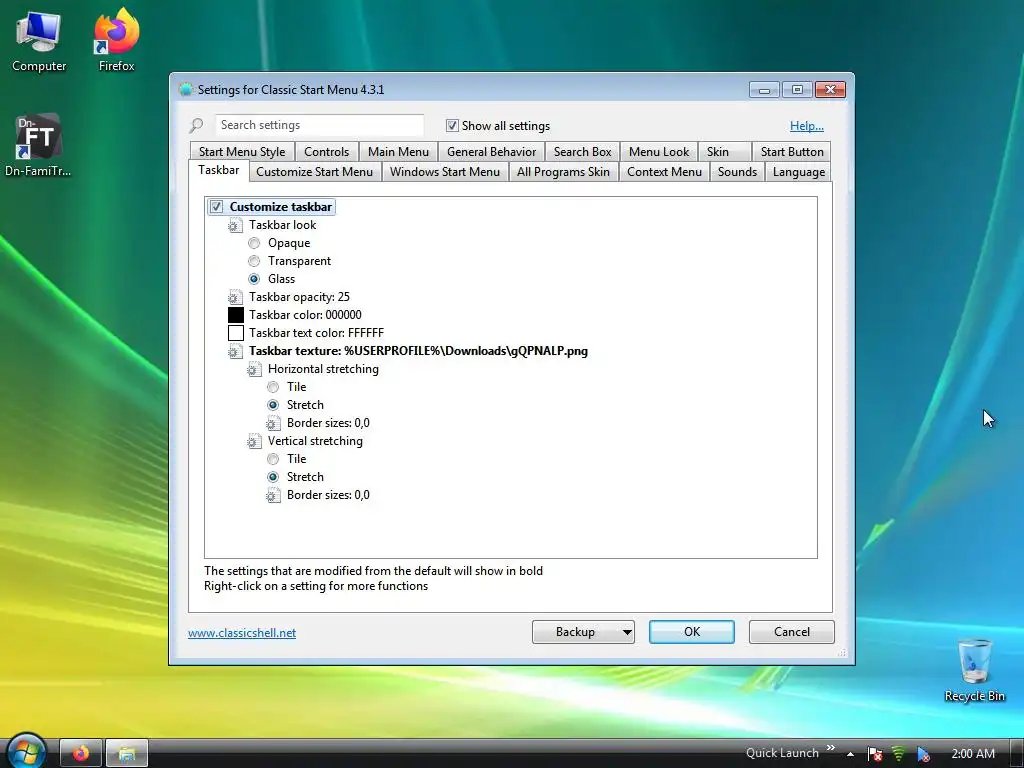The height and width of the screenshot is (768, 1024).
Task: Open the Sounds tab
Action: coord(737,172)
